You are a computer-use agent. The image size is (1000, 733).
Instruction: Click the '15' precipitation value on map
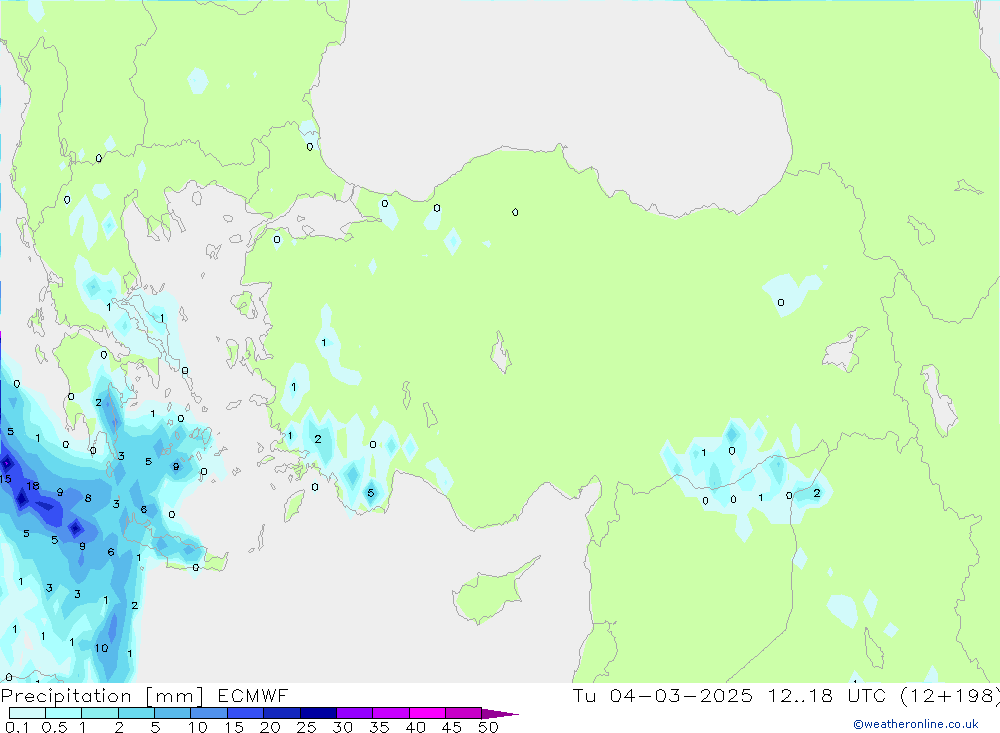(x=6, y=478)
